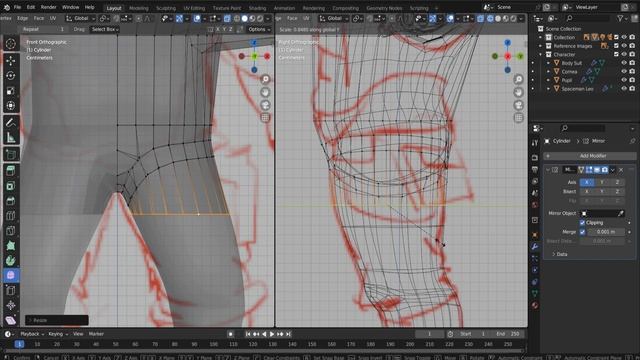Open Options dropdown in front viewport header
Image resolution: width=640 pixels, height=360 pixels.
pos(259,29)
